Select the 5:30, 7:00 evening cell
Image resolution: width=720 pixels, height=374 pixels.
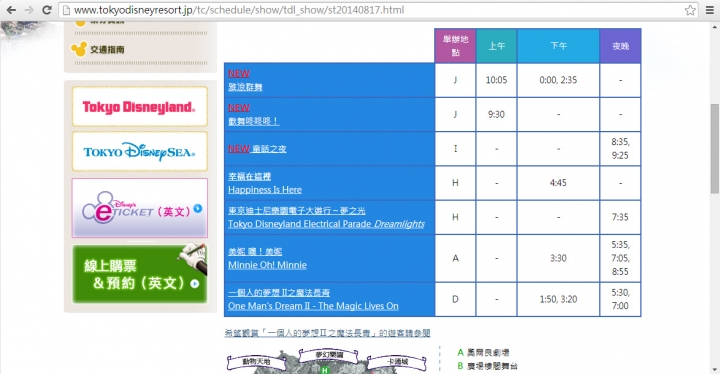coord(620,299)
